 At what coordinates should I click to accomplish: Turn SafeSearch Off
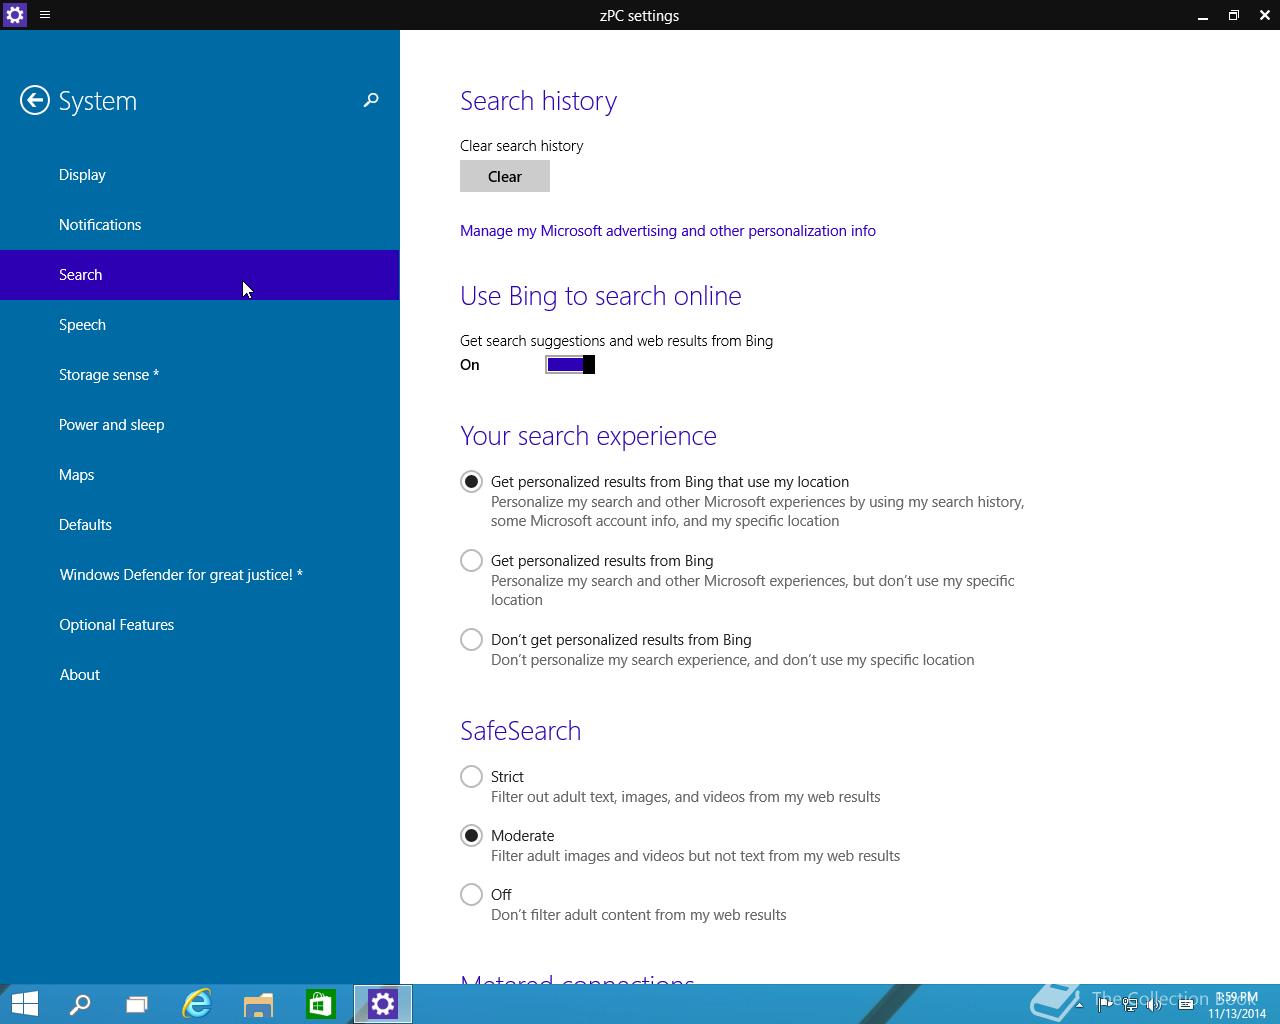point(471,895)
